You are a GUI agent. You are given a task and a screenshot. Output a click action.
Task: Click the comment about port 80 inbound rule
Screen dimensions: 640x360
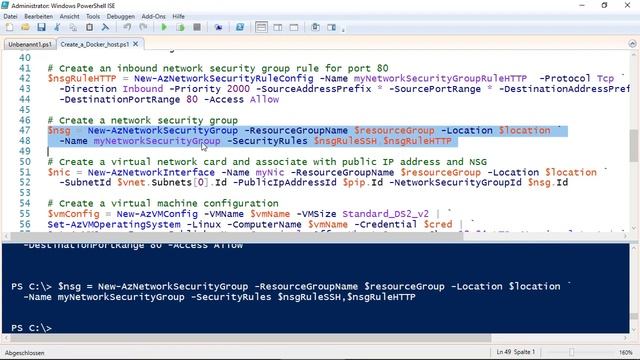click(x=218, y=68)
